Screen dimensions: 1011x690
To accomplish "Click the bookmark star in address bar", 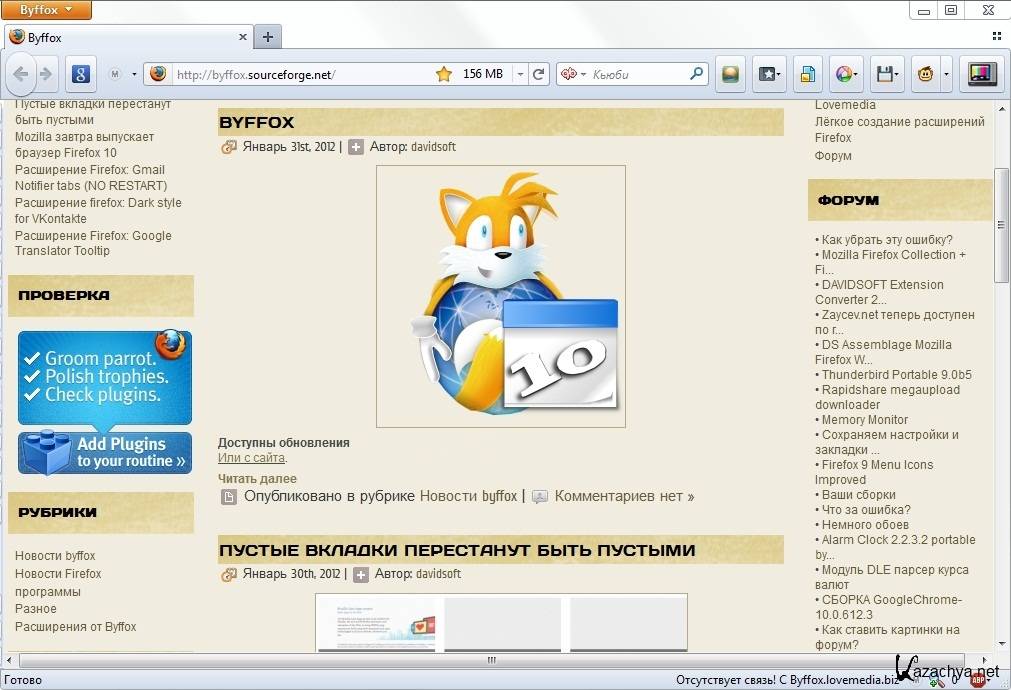I will pyautogui.click(x=443, y=74).
